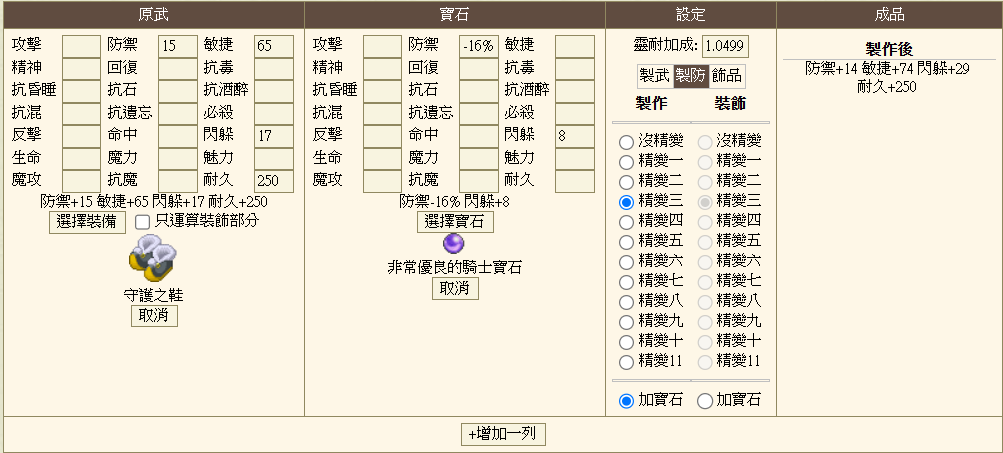Click the 裝飾 column heading

[x=730, y=104]
